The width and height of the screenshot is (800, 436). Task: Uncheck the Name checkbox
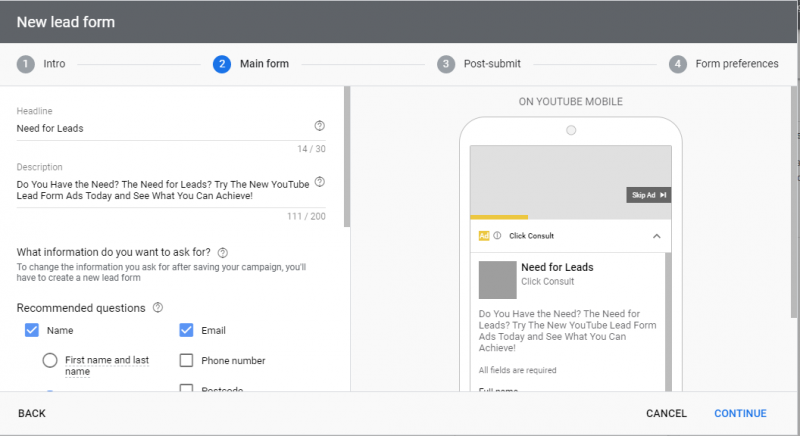click(x=32, y=330)
